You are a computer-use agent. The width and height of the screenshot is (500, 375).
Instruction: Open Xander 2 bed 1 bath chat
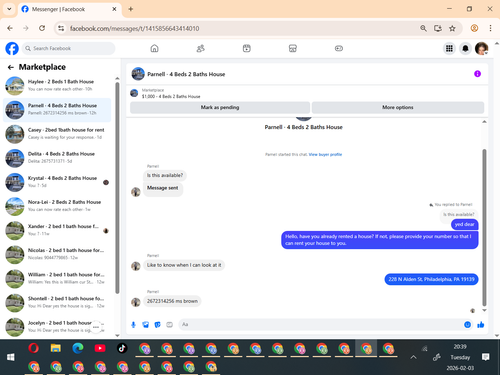tap(57, 230)
